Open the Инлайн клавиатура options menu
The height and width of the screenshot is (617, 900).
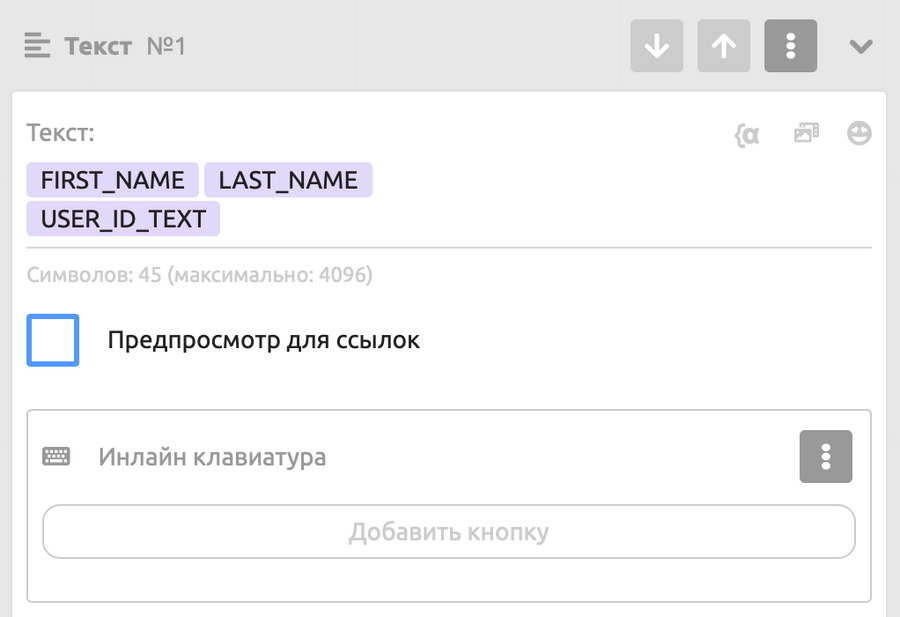pyautogui.click(x=826, y=457)
